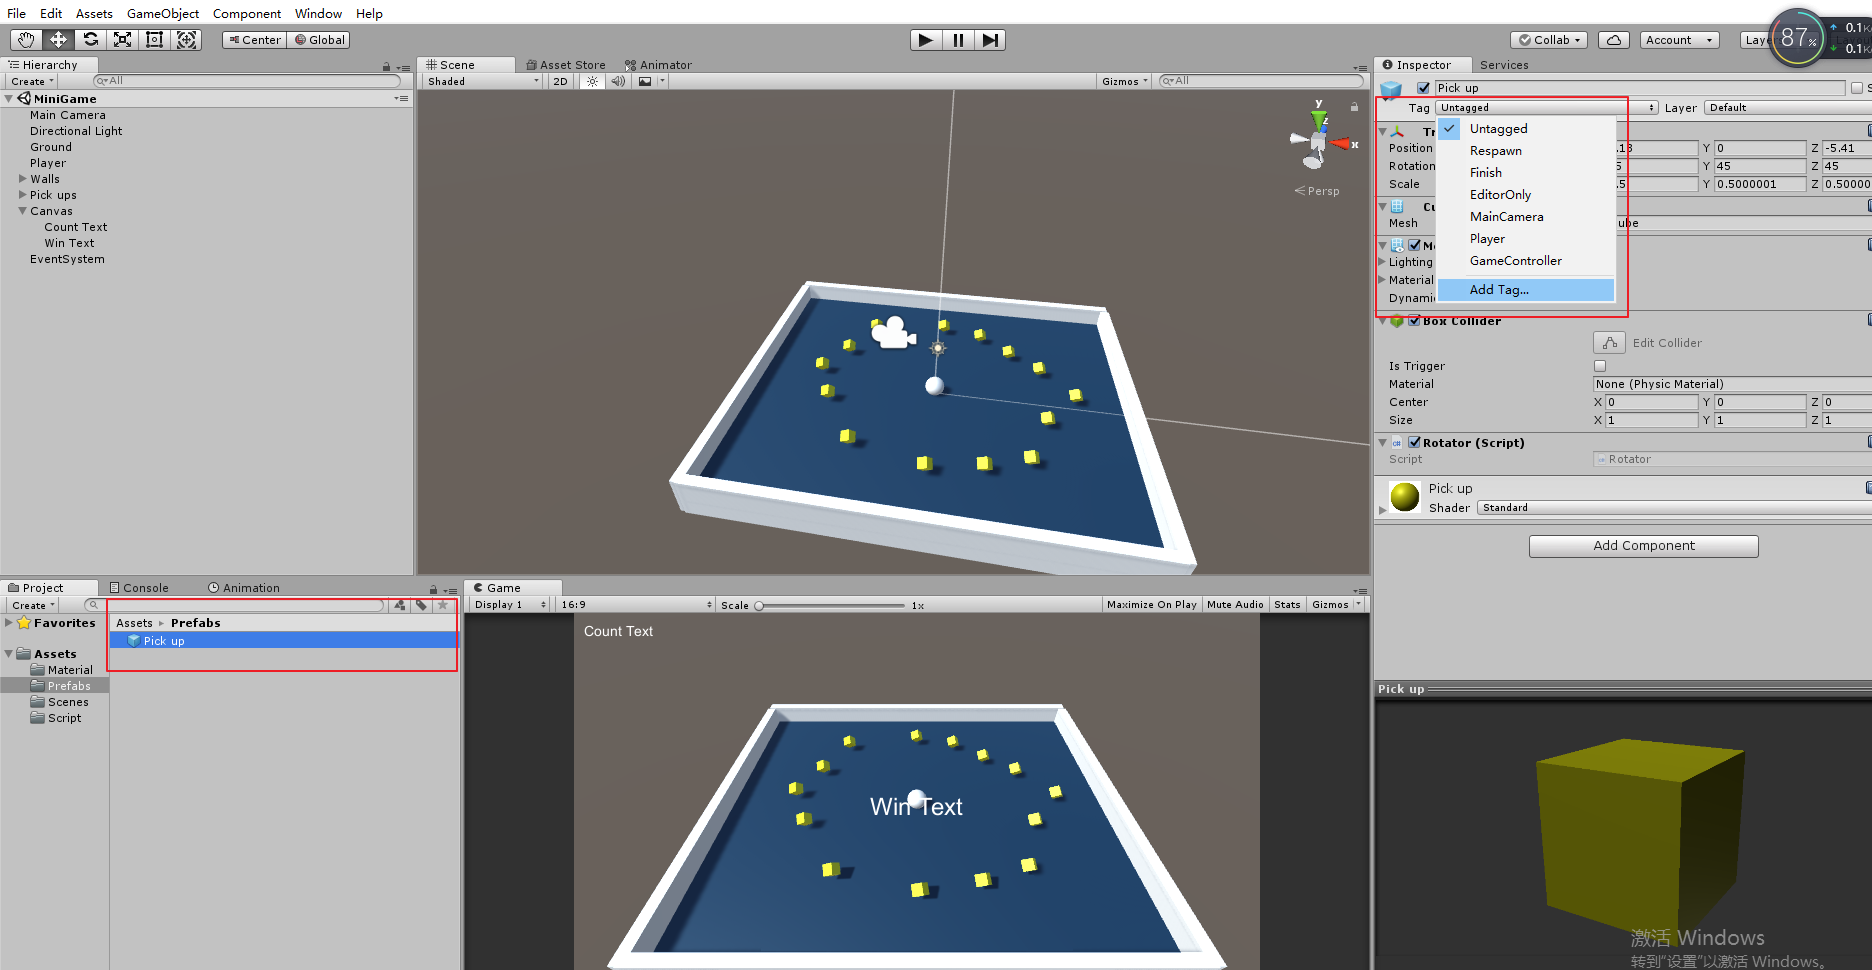Click the Play button
This screenshot has width=1872, height=970.
926,40
